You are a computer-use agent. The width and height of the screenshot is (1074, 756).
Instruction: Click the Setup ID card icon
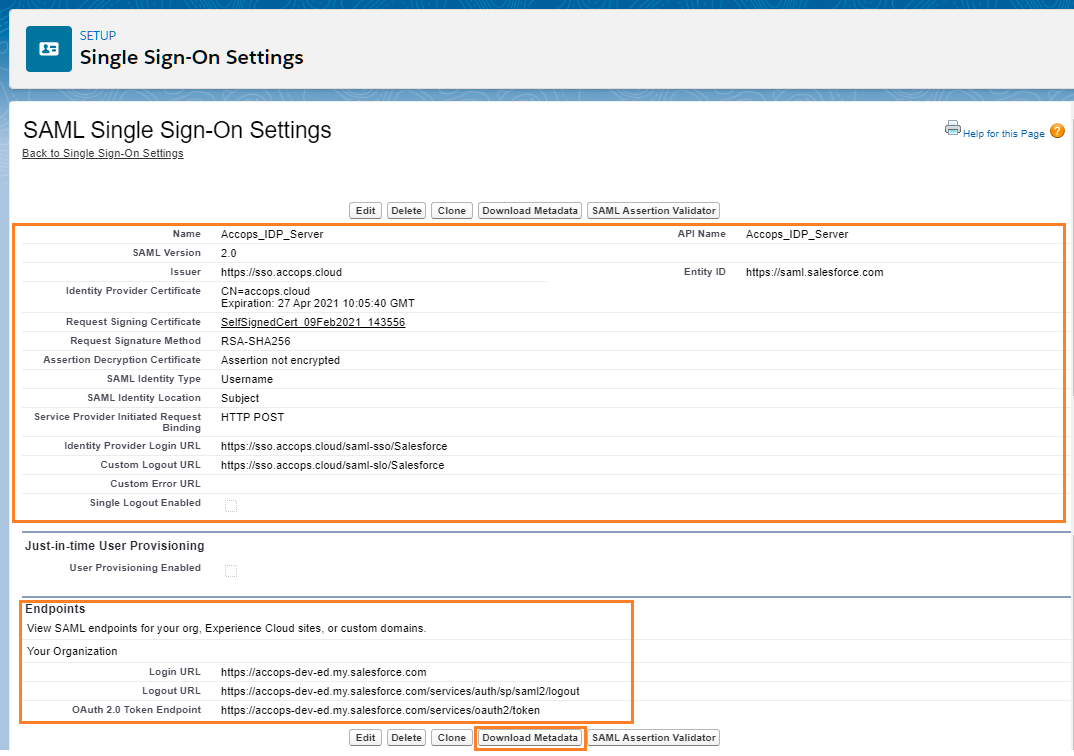(48, 49)
